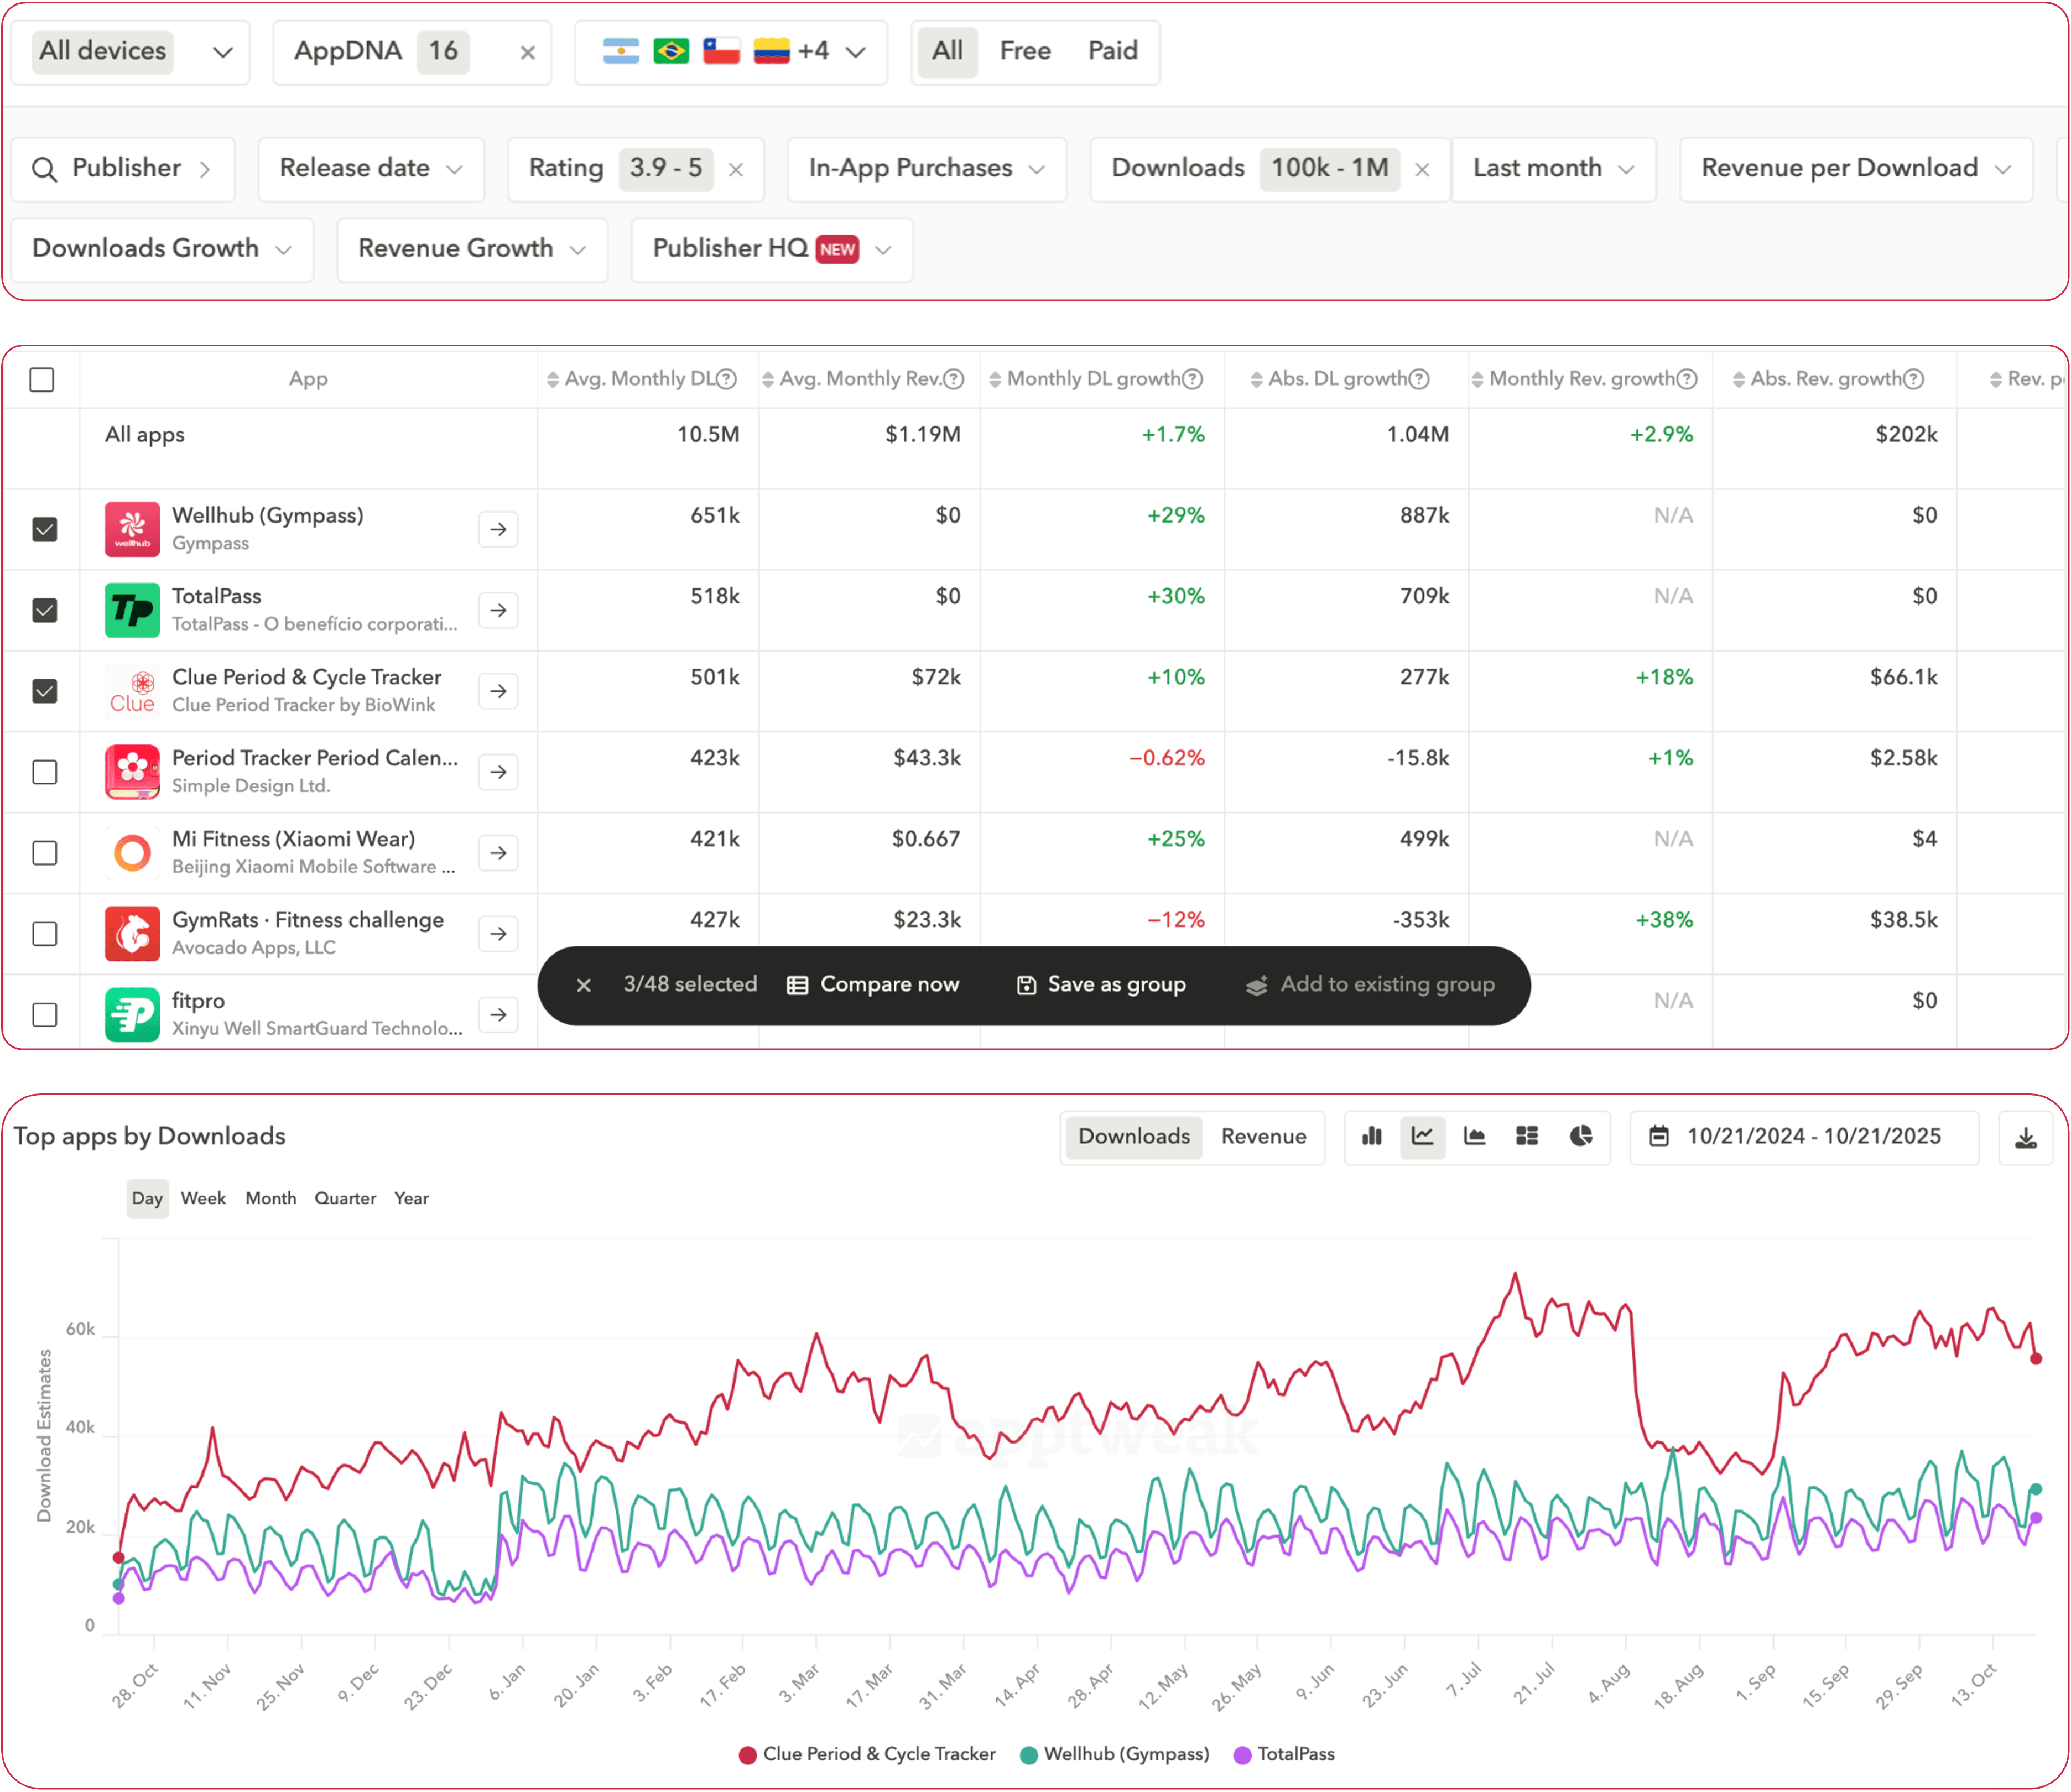The width and height of the screenshot is (2071, 1792).
Task: Switch chart to bar chart view
Action: click(x=1371, y=1137)
